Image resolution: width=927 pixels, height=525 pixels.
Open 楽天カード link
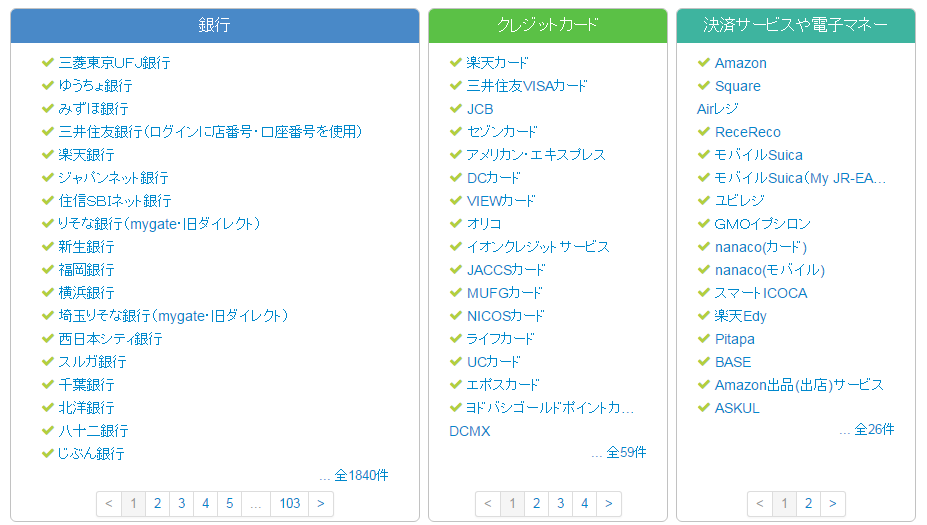[x=497, y=63]
